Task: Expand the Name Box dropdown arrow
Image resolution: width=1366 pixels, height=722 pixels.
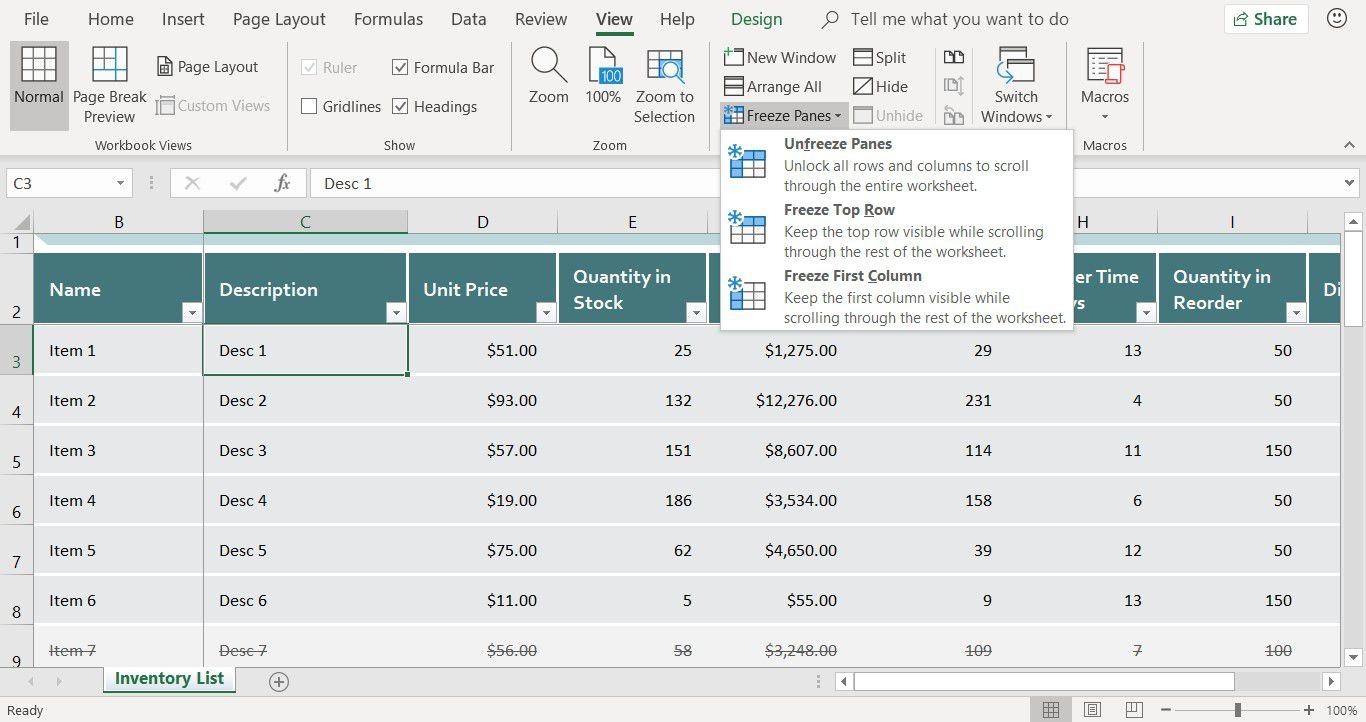Action: [x=120, y=184]
